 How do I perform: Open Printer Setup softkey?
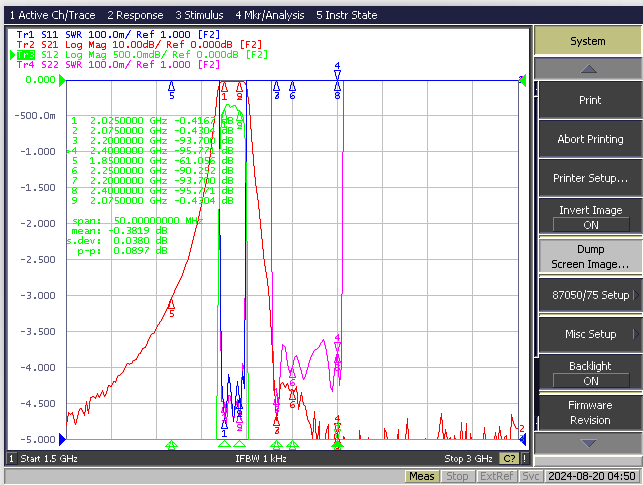tap(590, 178)
